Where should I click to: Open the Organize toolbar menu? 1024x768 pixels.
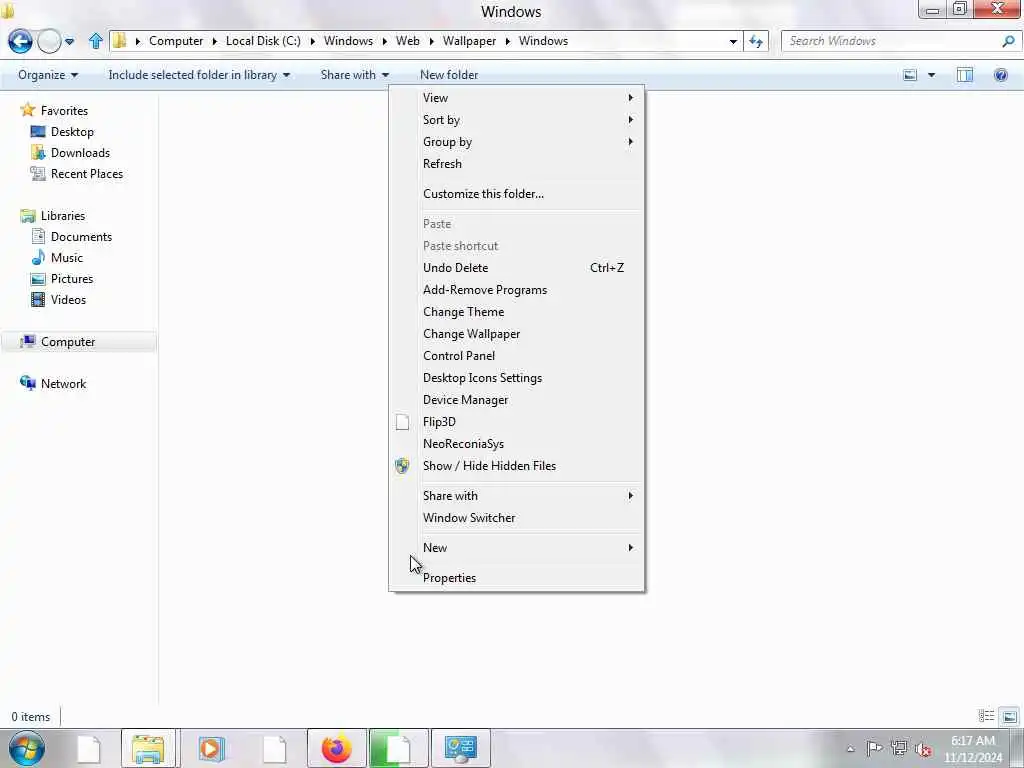point(48,75)
